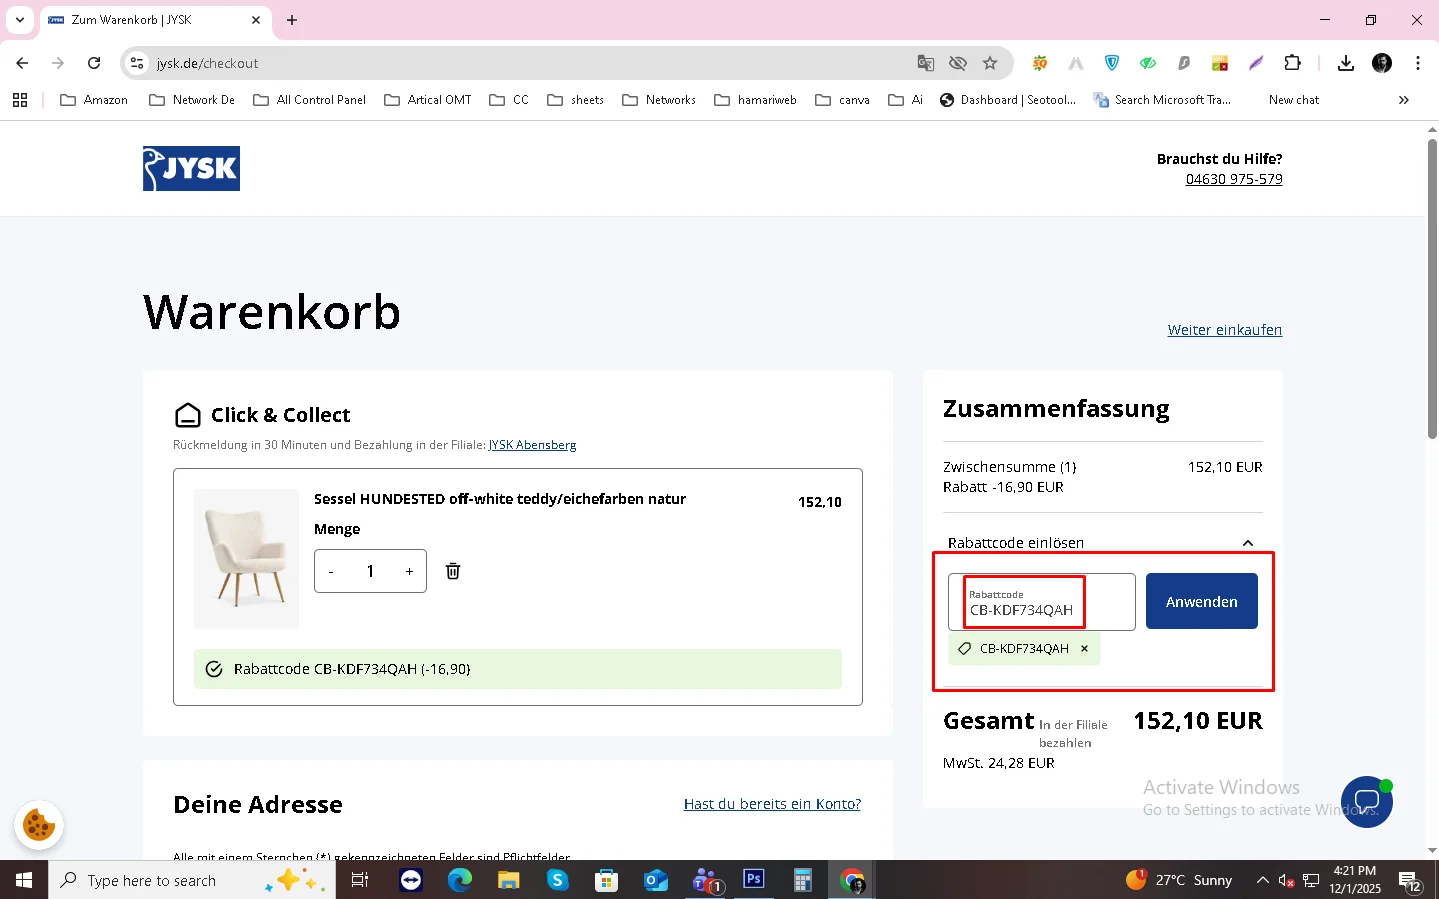Bookmark this page via the star icon
1439x899 pixels.
tap(990, 62)
